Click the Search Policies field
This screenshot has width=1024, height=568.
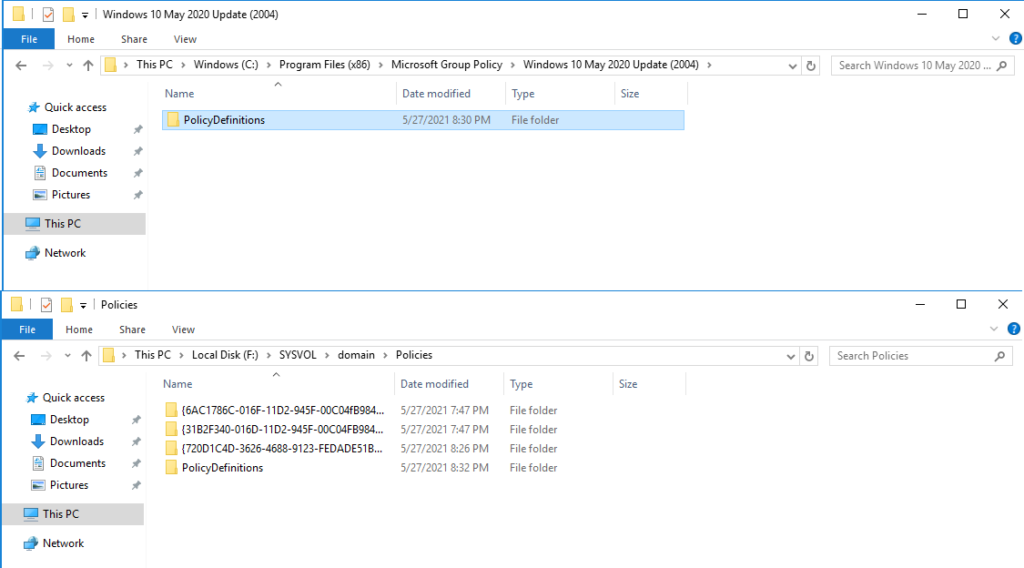[x=921, y=356]
